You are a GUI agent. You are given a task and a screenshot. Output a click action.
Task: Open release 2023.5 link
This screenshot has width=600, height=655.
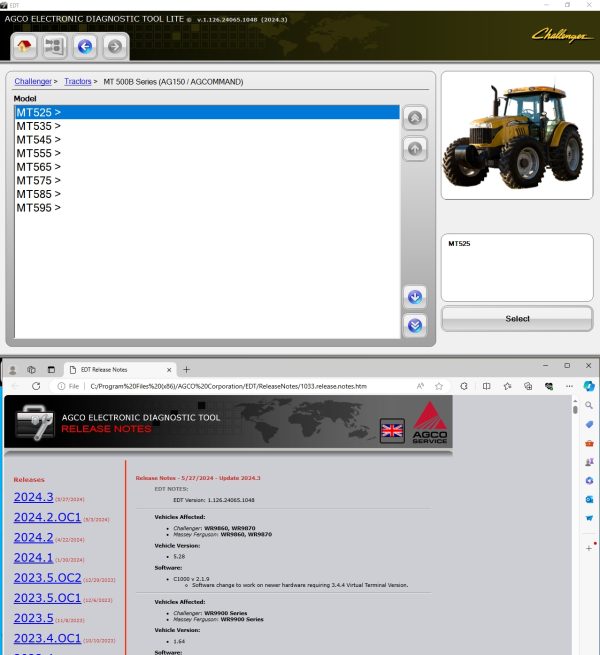pyautogui.click(x=33, y=618)
